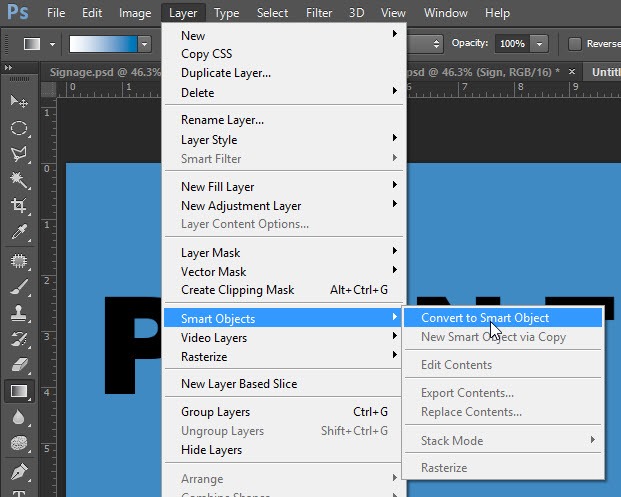This screenshot has width=621, height=497.
Task: Open the Help menu
Action: [497, 13]
